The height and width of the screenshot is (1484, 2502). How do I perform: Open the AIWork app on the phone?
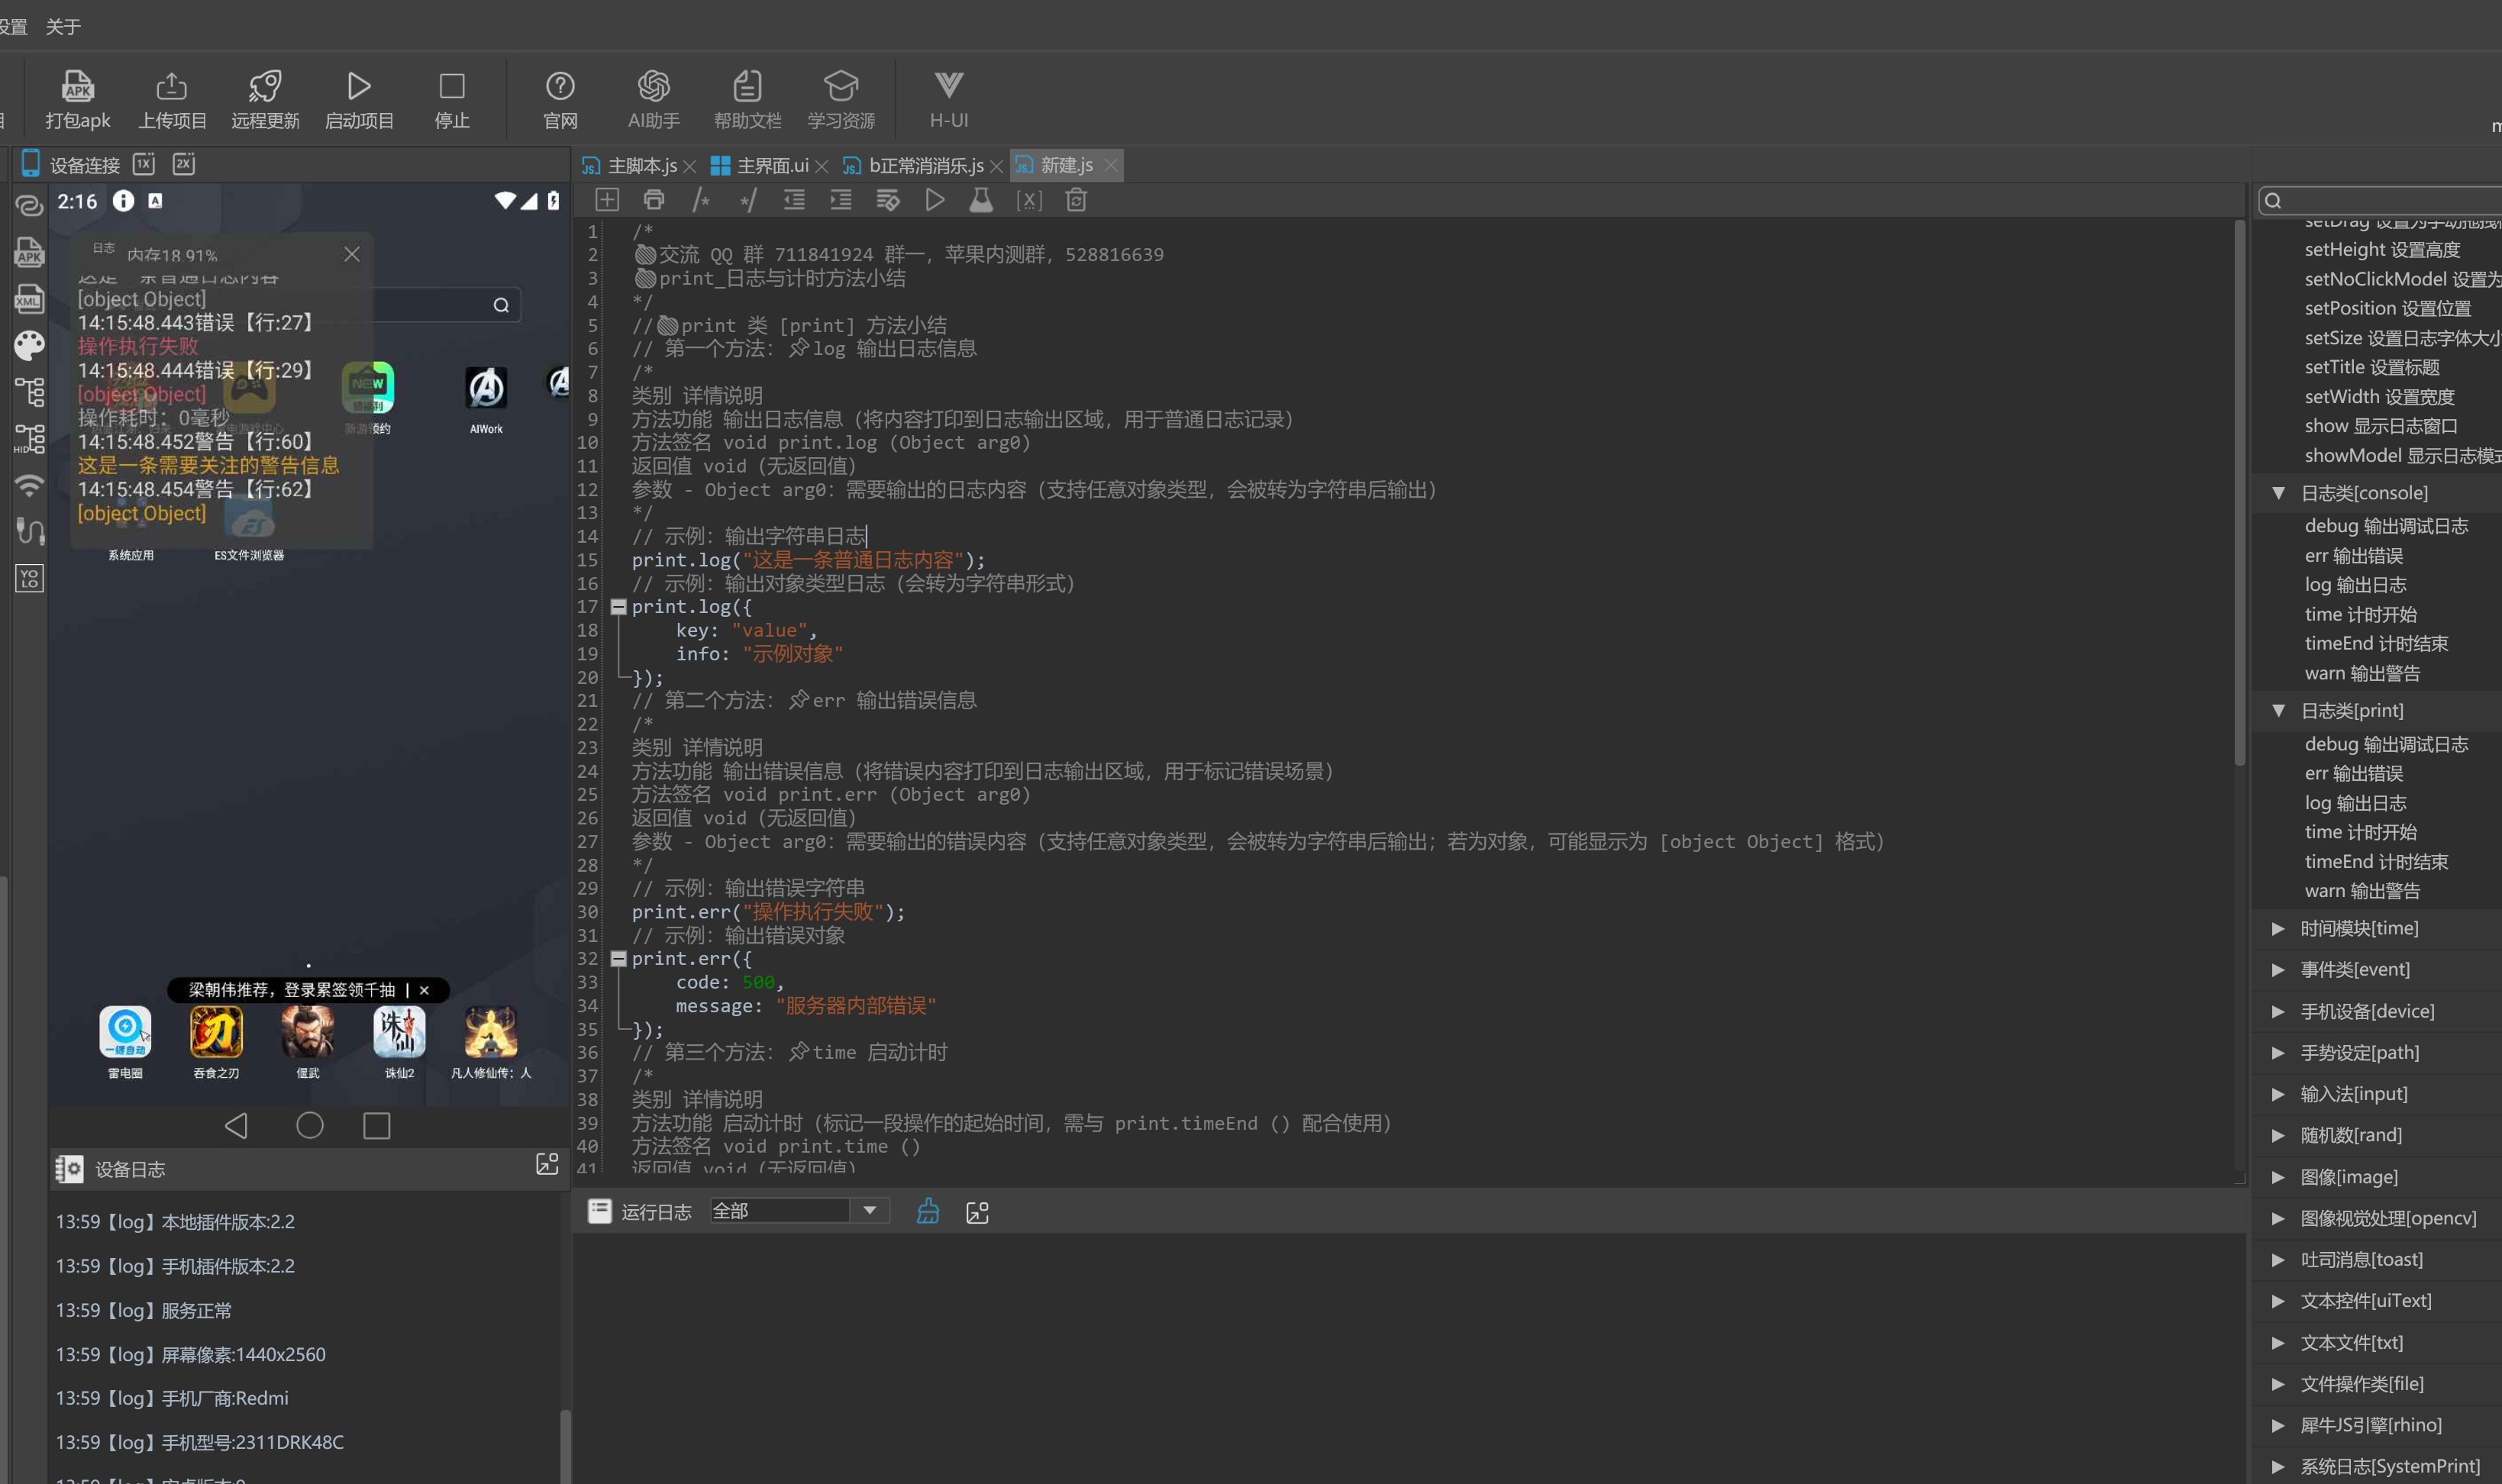point(486,398)
